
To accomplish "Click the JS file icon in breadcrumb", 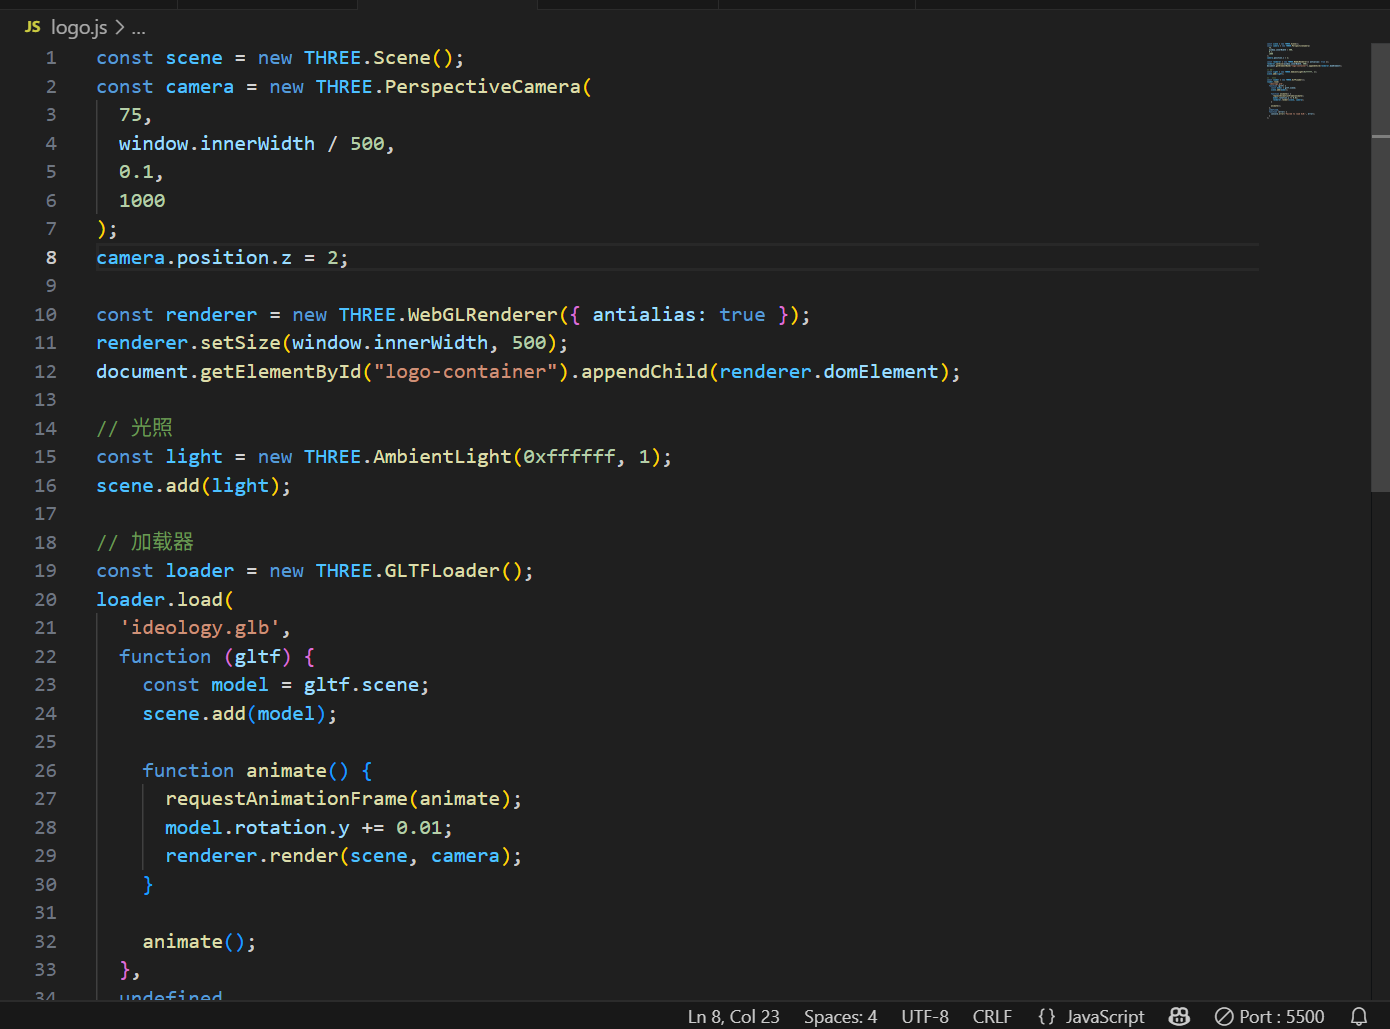I will [33, 27].
